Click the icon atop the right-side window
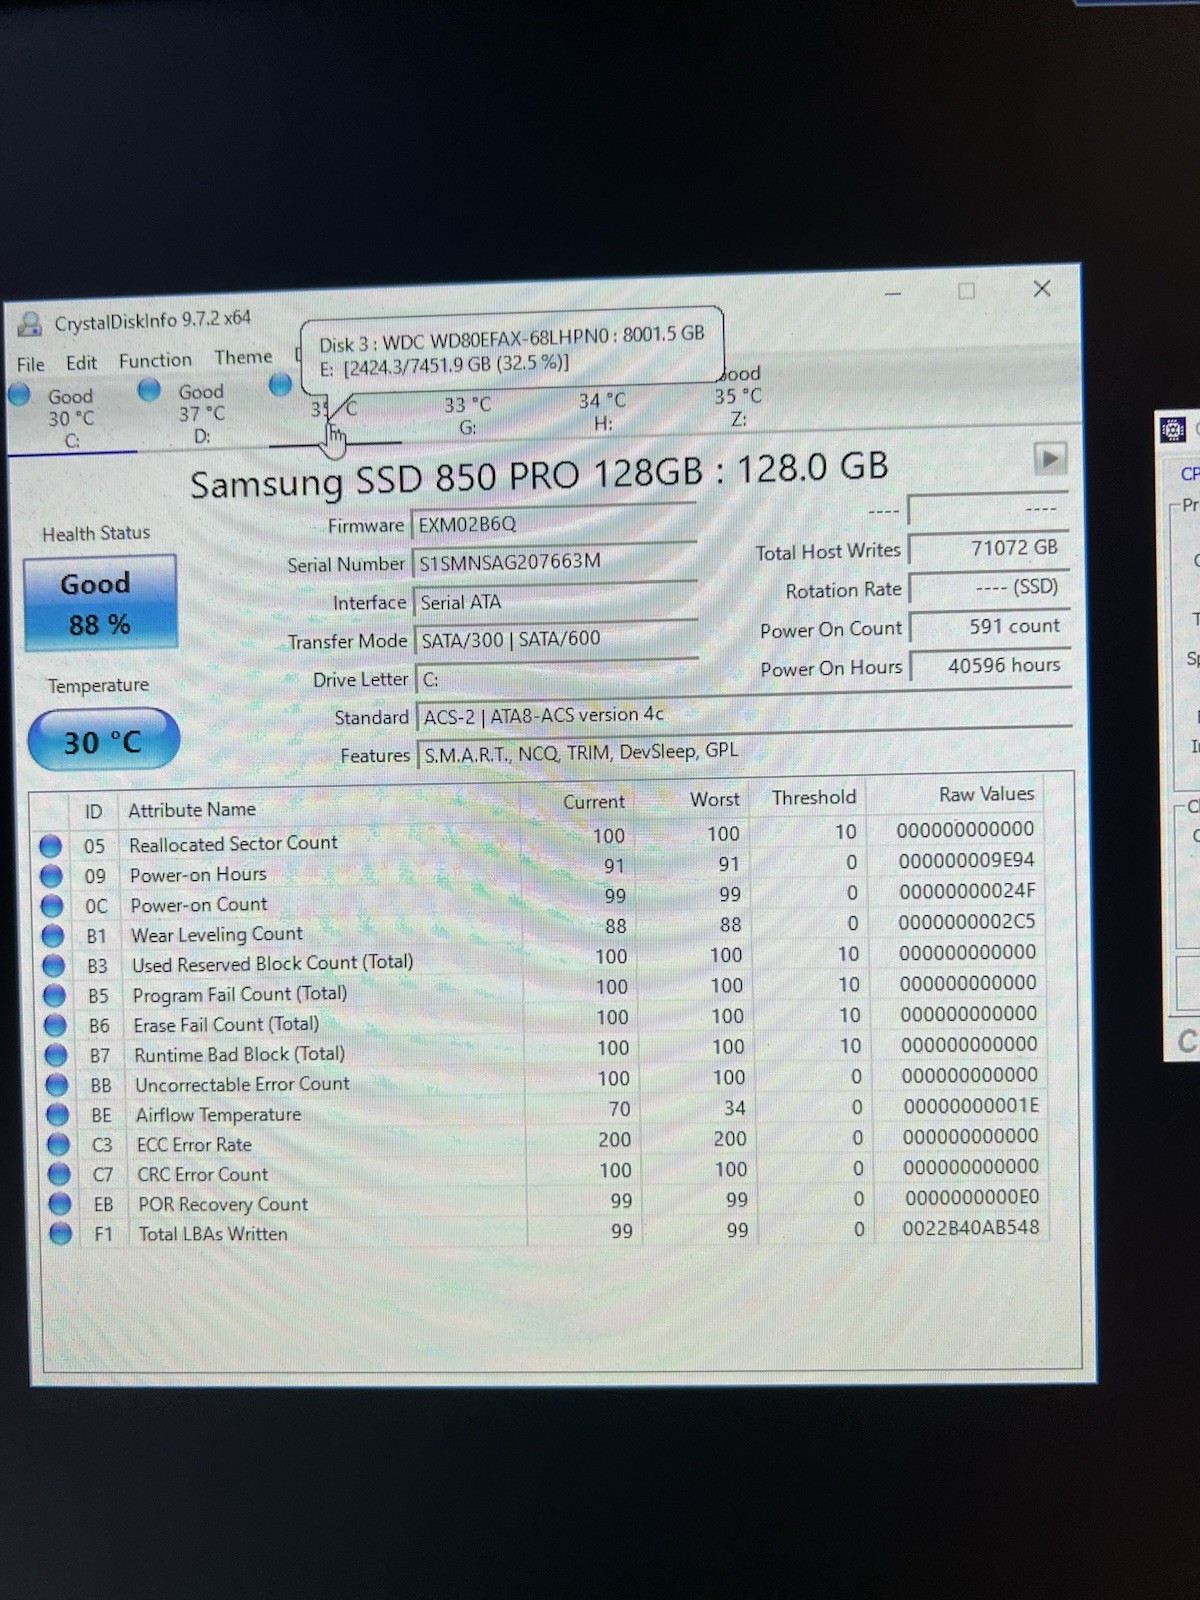 coord(1172,430)
